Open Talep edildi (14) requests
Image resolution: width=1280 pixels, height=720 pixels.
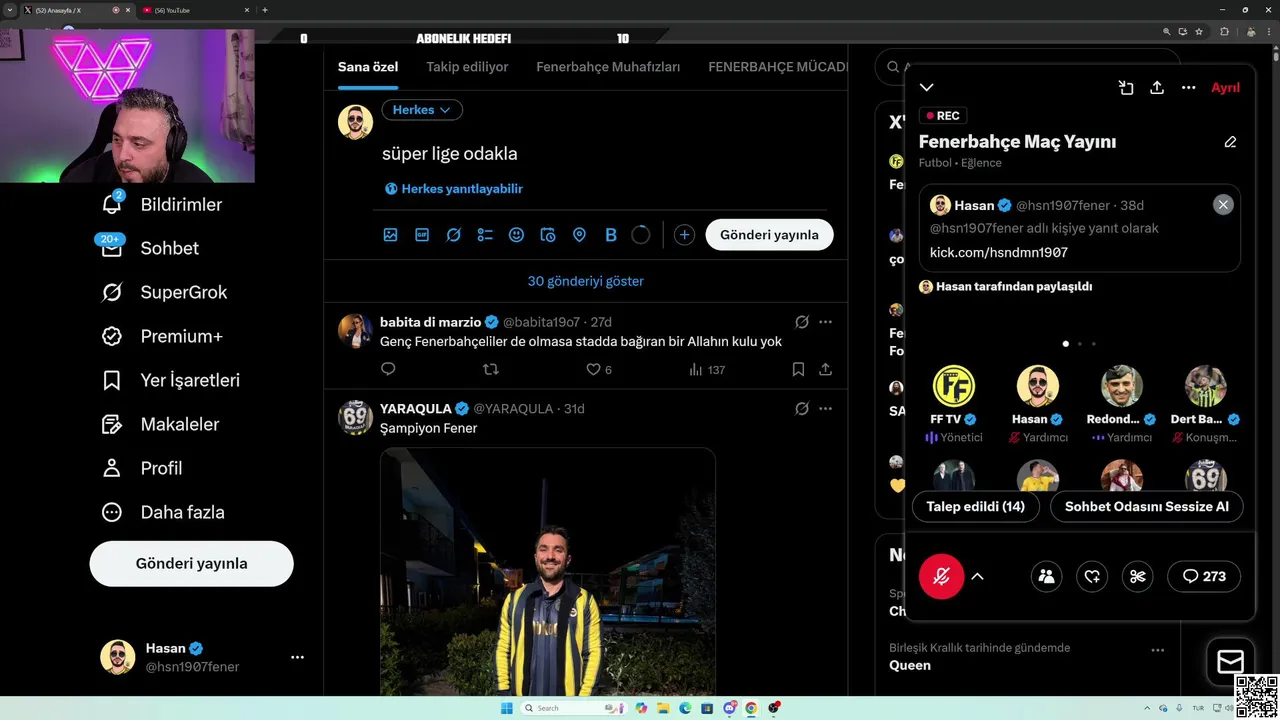tap(975, 507)
